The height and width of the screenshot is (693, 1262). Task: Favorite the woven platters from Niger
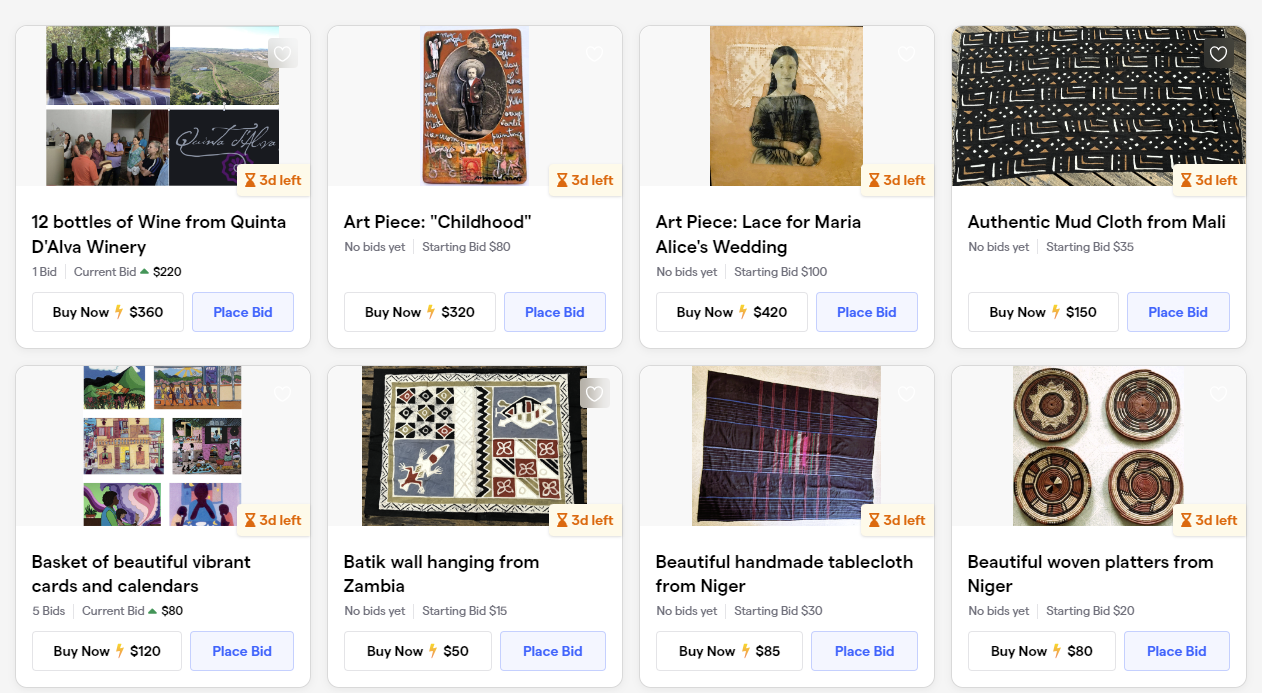click(1218, 394)
